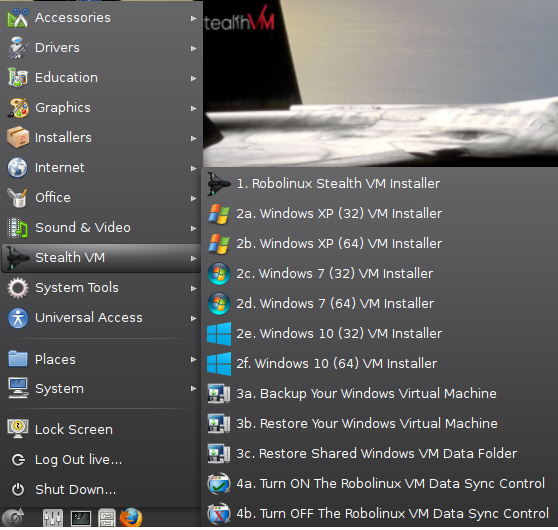Click the System Tools gear icon
This screenshot has height=530, width=558.
(17, 288)
